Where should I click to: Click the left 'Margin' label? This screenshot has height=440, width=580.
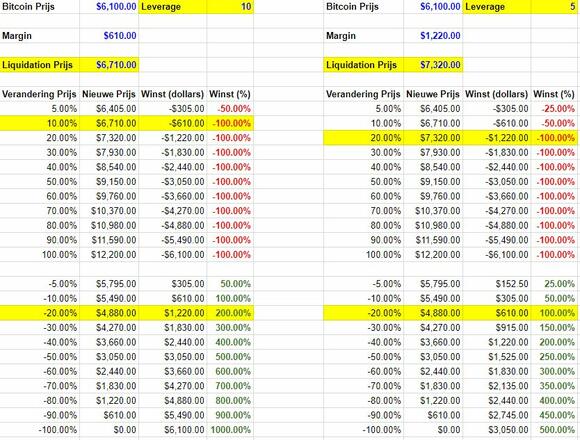tap(17, 36)
